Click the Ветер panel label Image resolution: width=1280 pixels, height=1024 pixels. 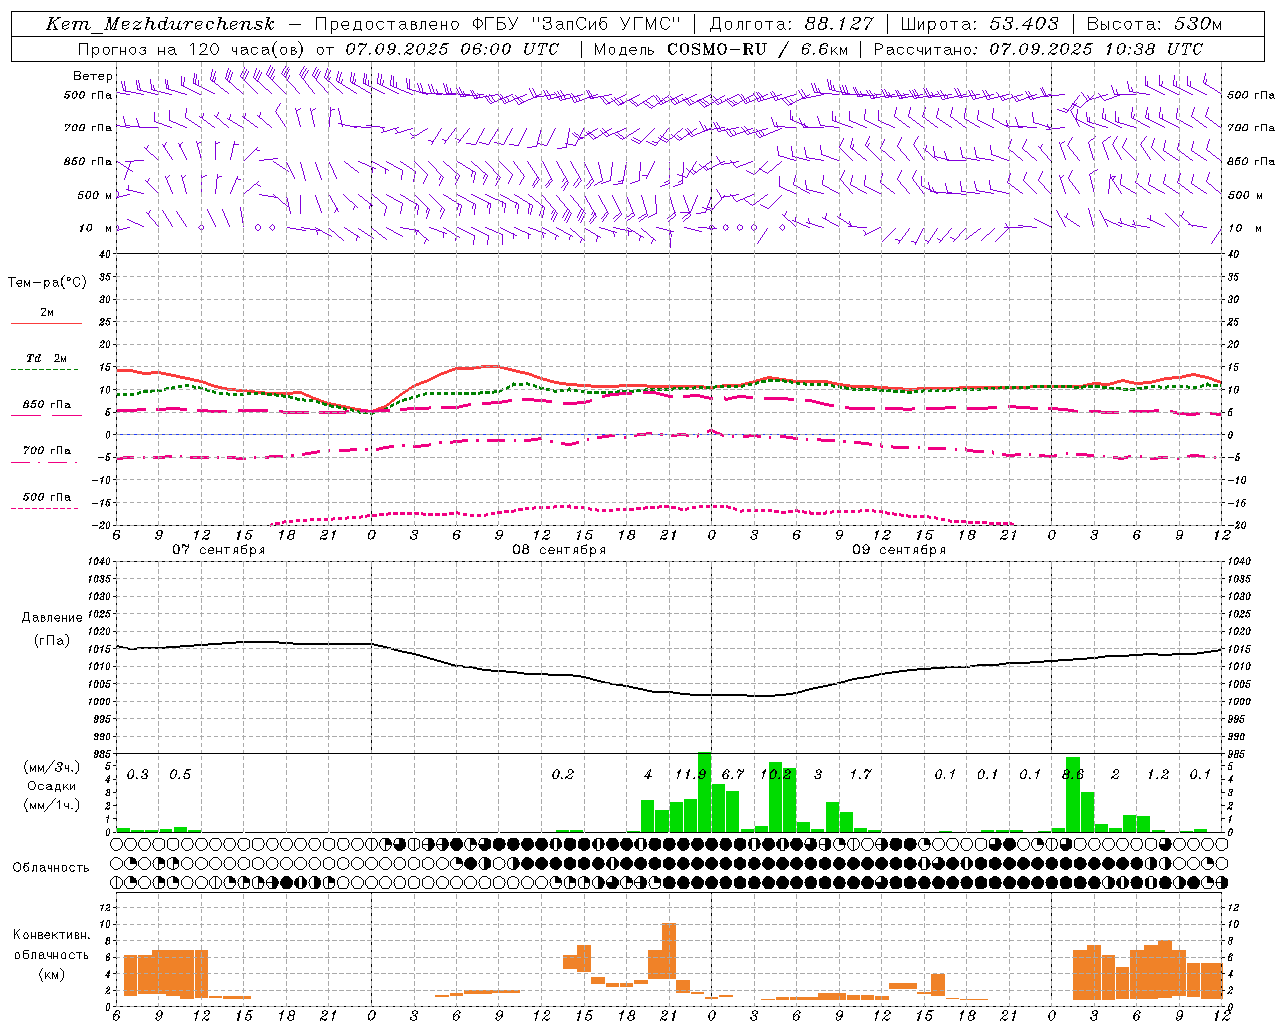click(93, 76)
